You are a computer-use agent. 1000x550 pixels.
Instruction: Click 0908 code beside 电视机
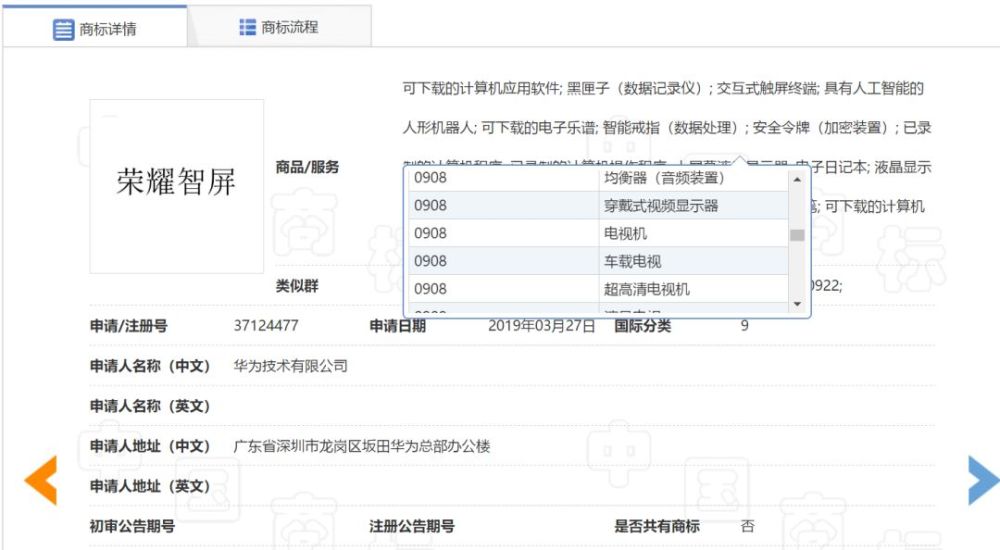point(430,234)
